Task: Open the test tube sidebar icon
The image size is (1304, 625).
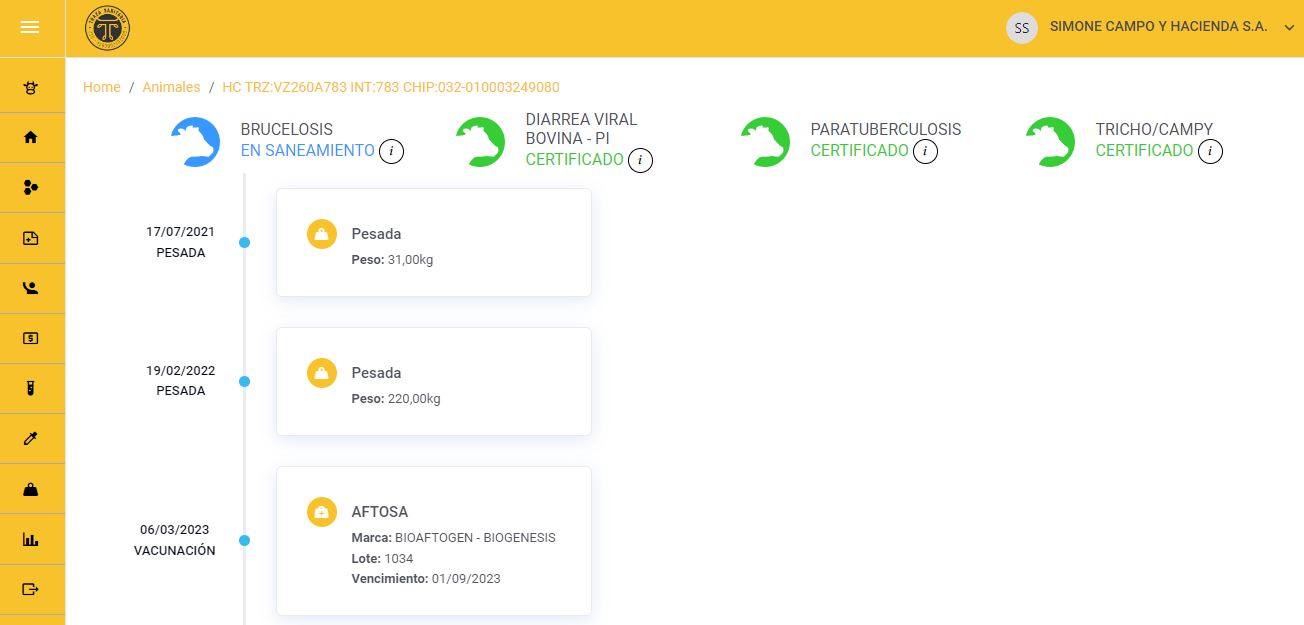Action: [x=30, y=388]
